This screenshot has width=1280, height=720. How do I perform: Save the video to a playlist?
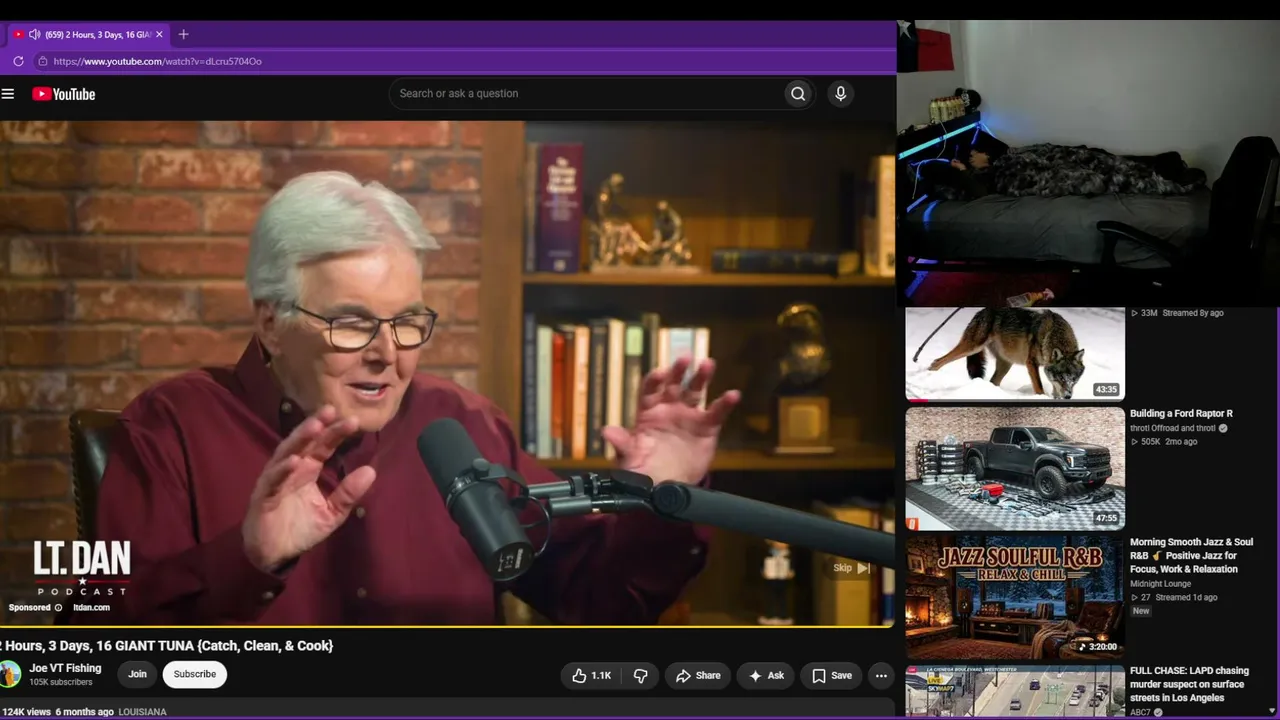coord(832,675)
